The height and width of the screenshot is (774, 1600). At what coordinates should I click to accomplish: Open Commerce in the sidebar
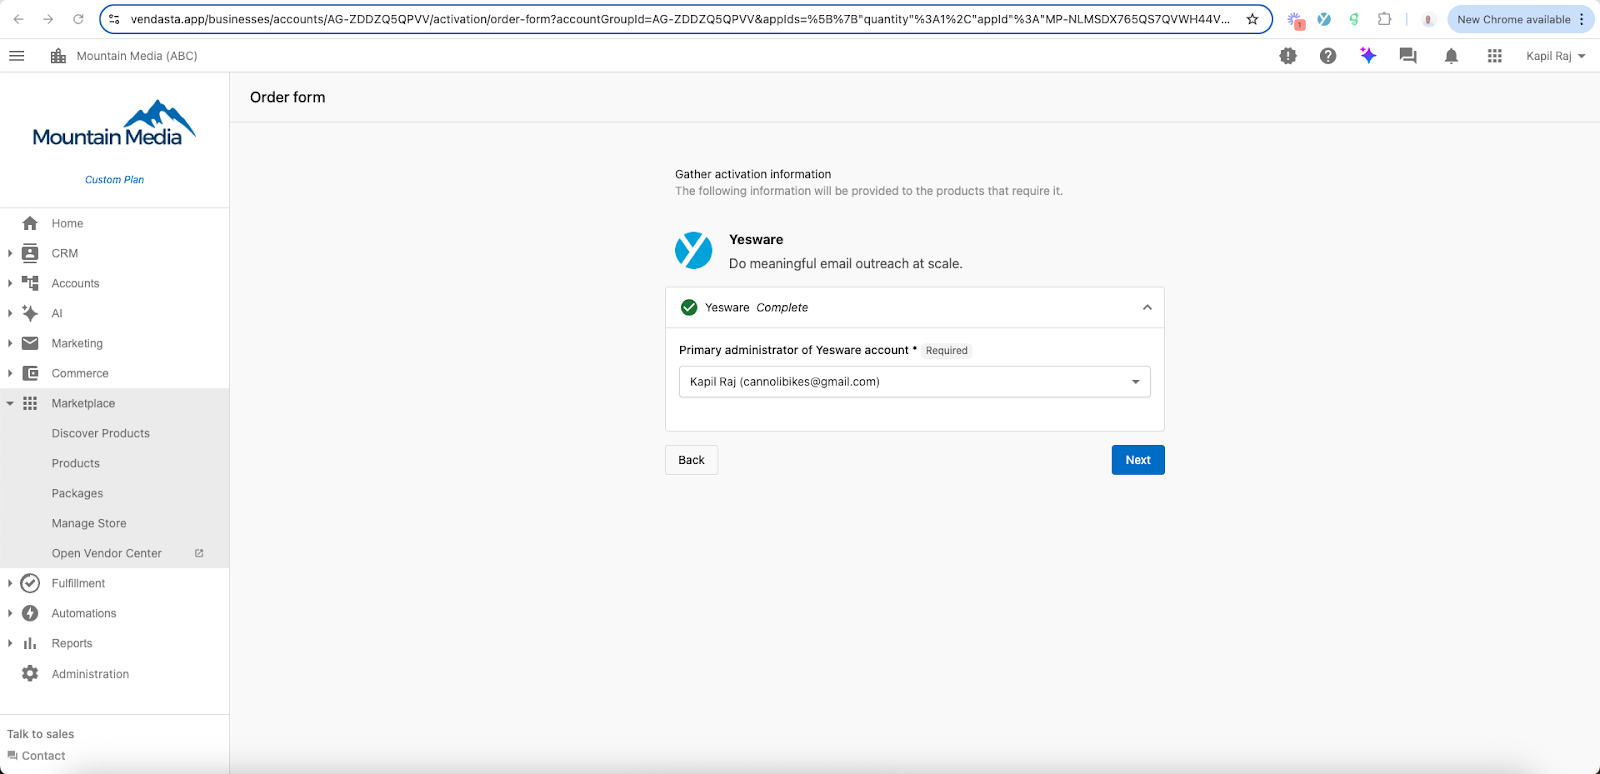80,373
